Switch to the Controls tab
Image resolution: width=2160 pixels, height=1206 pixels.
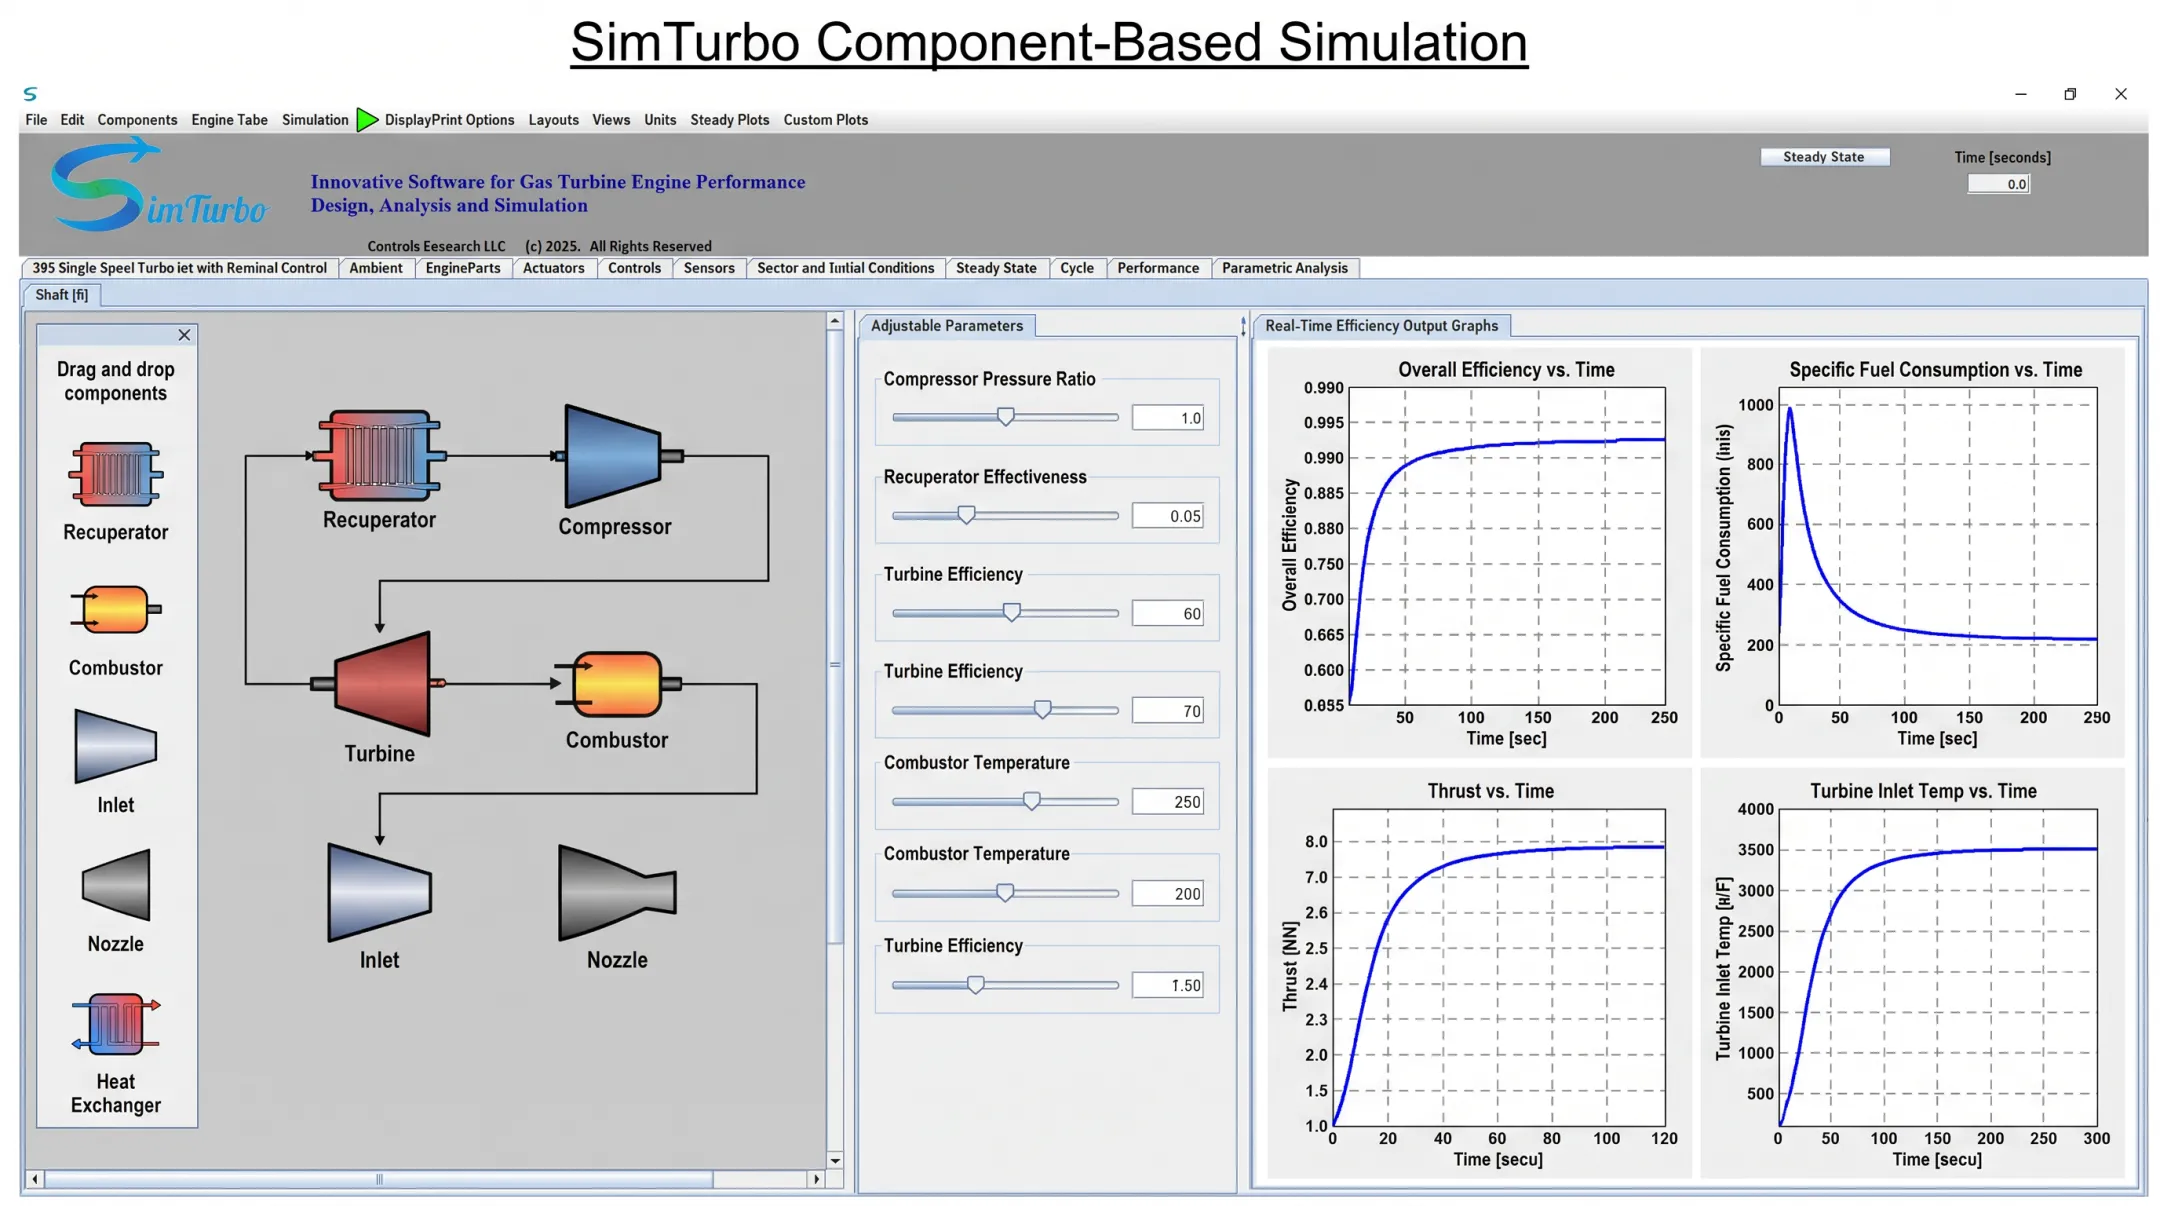coord(634,268)
